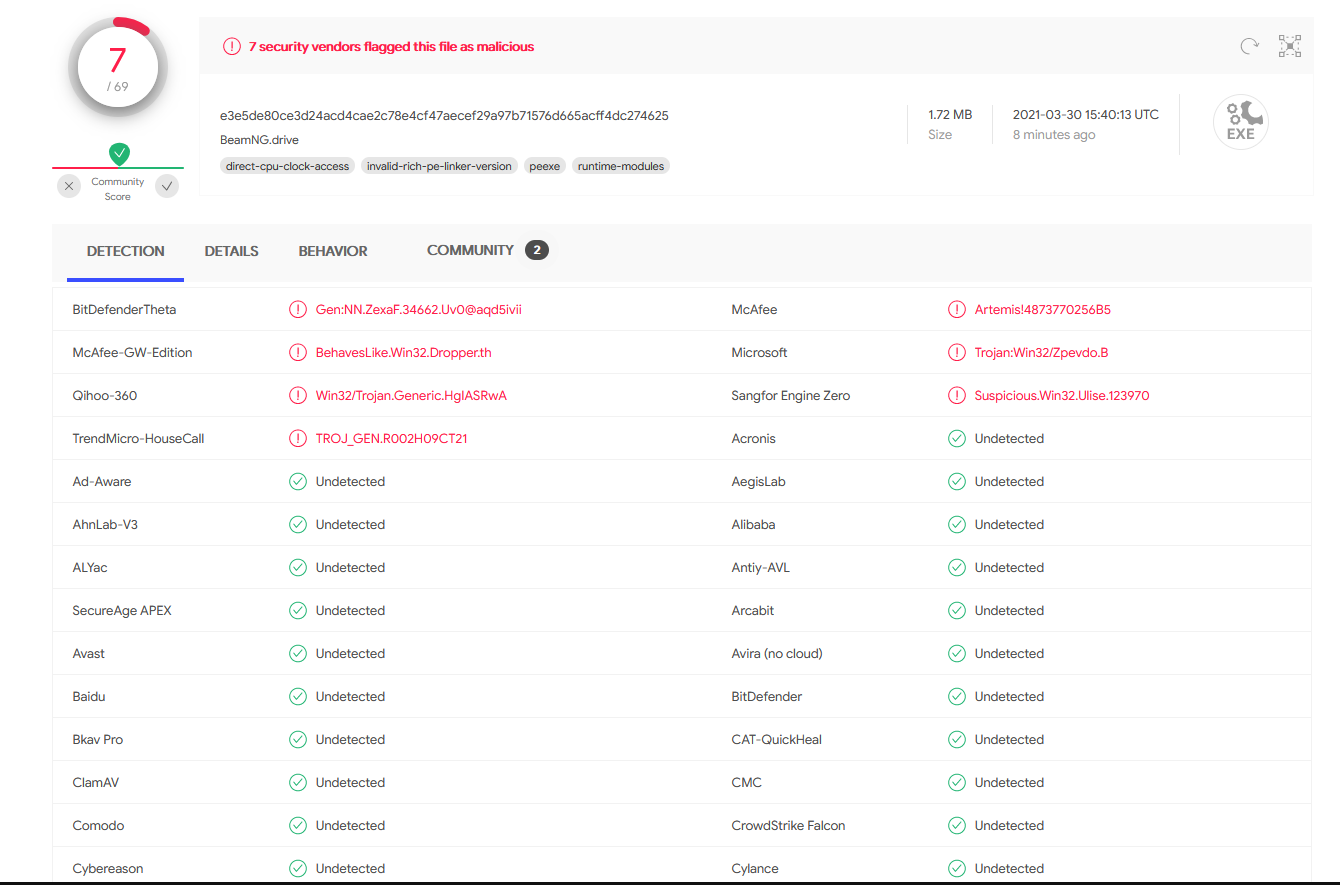Click green check icon in ALYac row

[x=298, y=568]
